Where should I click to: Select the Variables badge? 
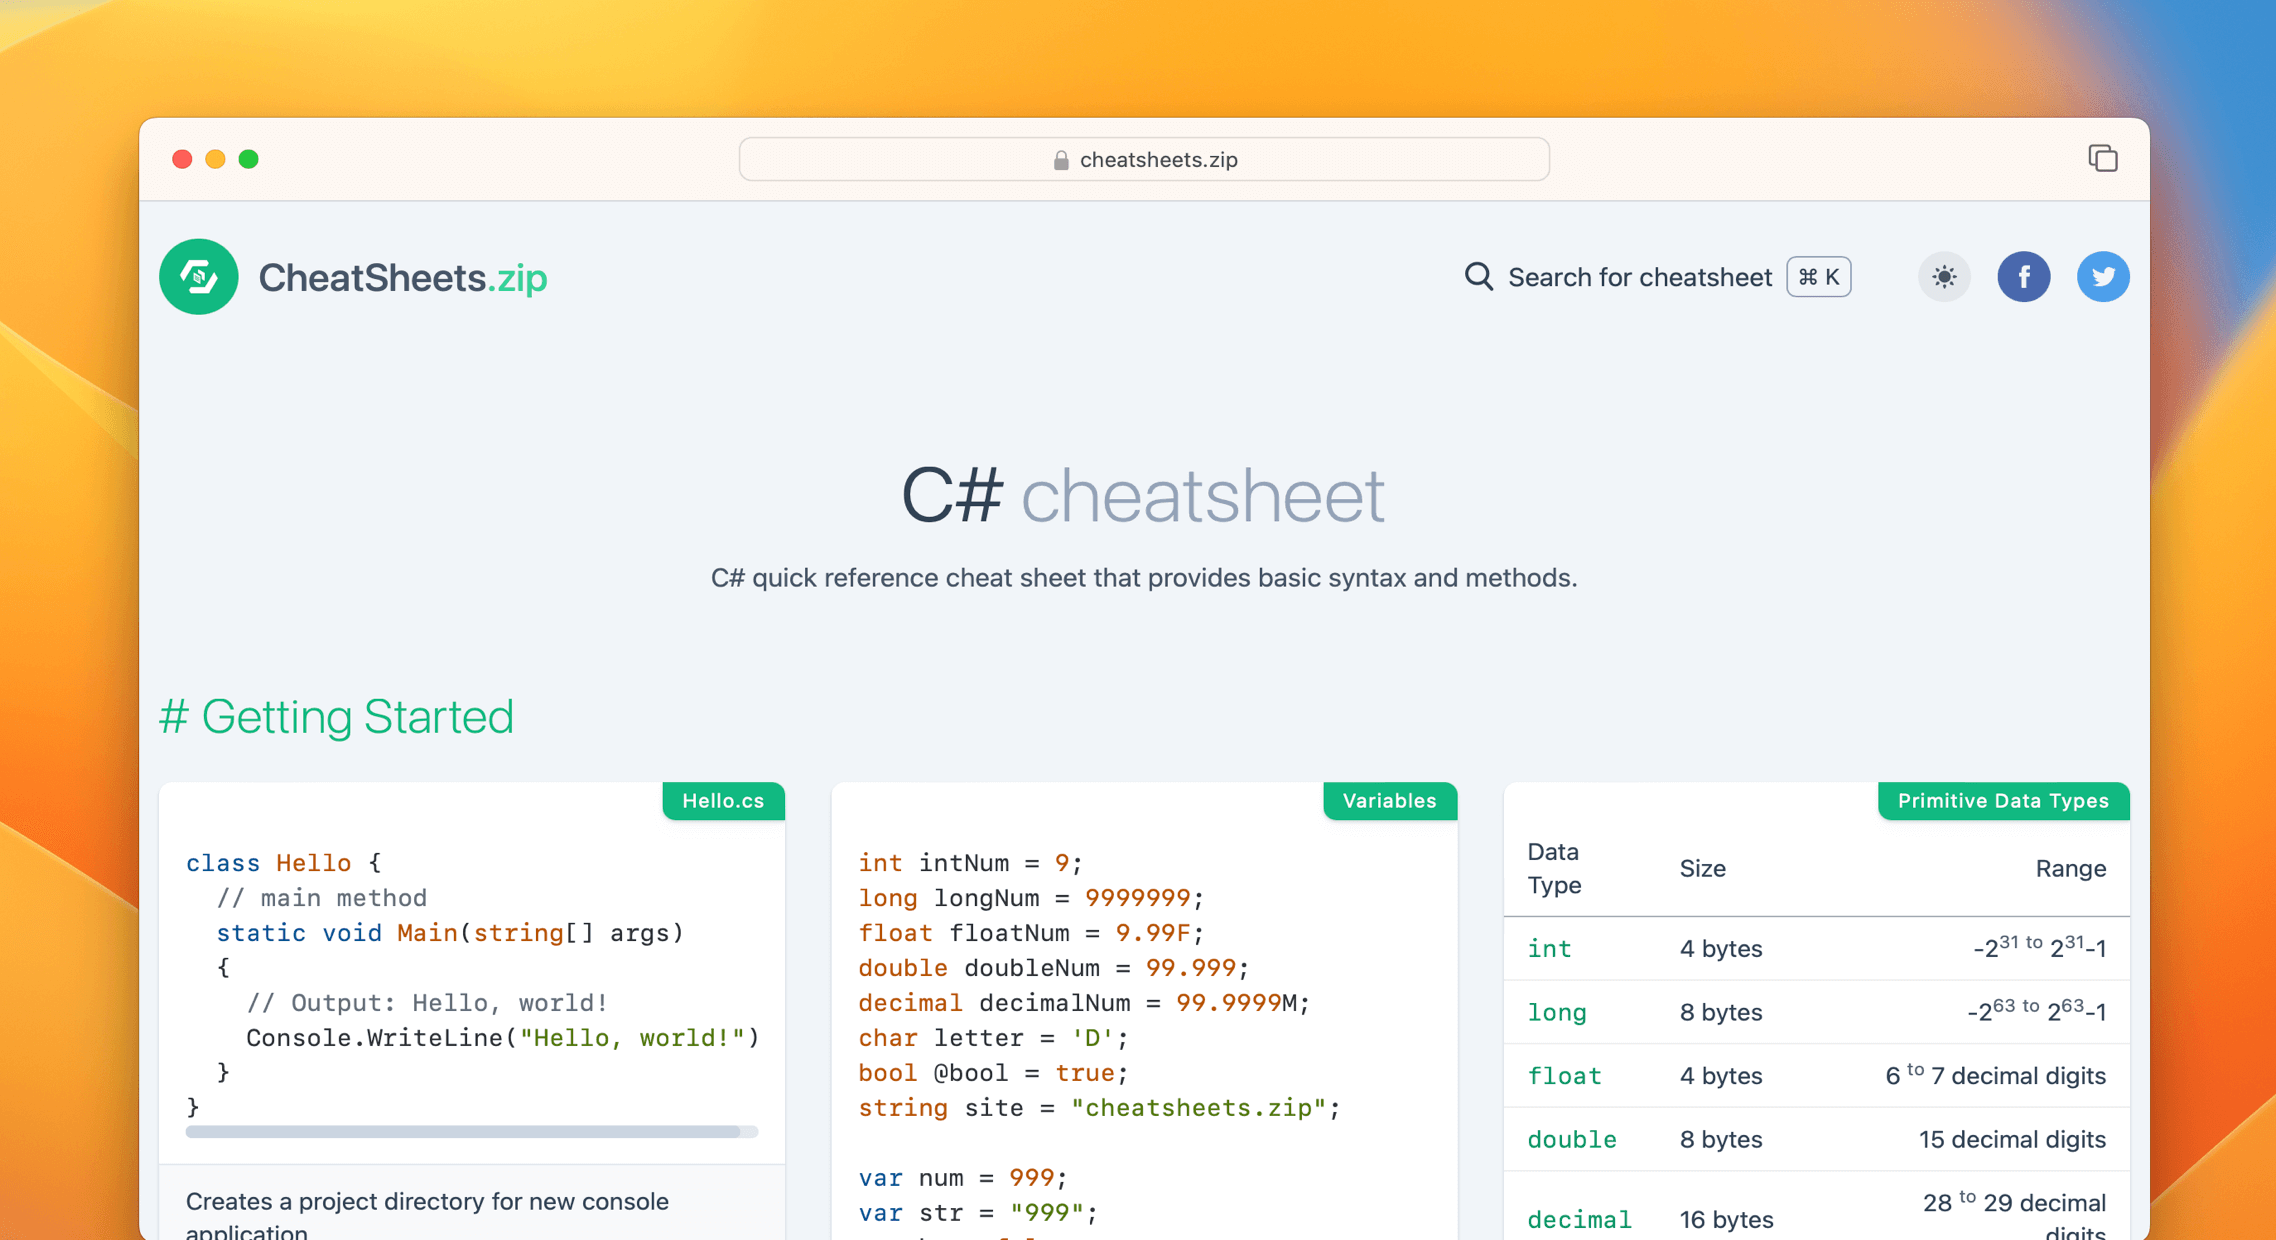(1389, 800)
